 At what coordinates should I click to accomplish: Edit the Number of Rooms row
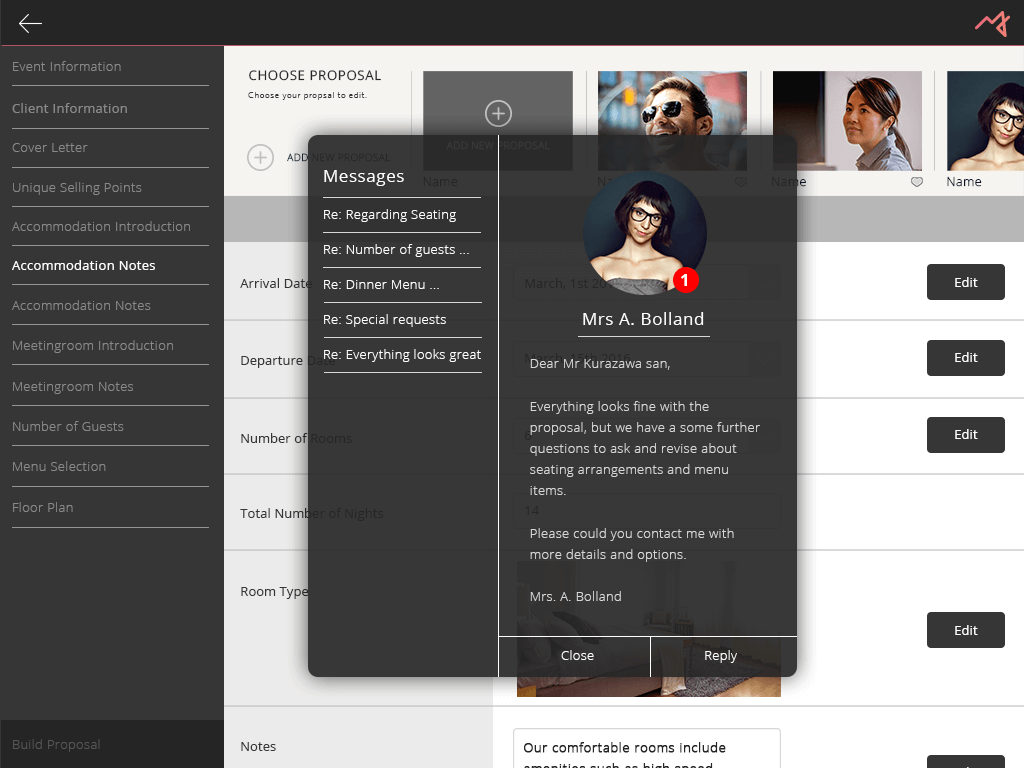[x=965, y=435]
